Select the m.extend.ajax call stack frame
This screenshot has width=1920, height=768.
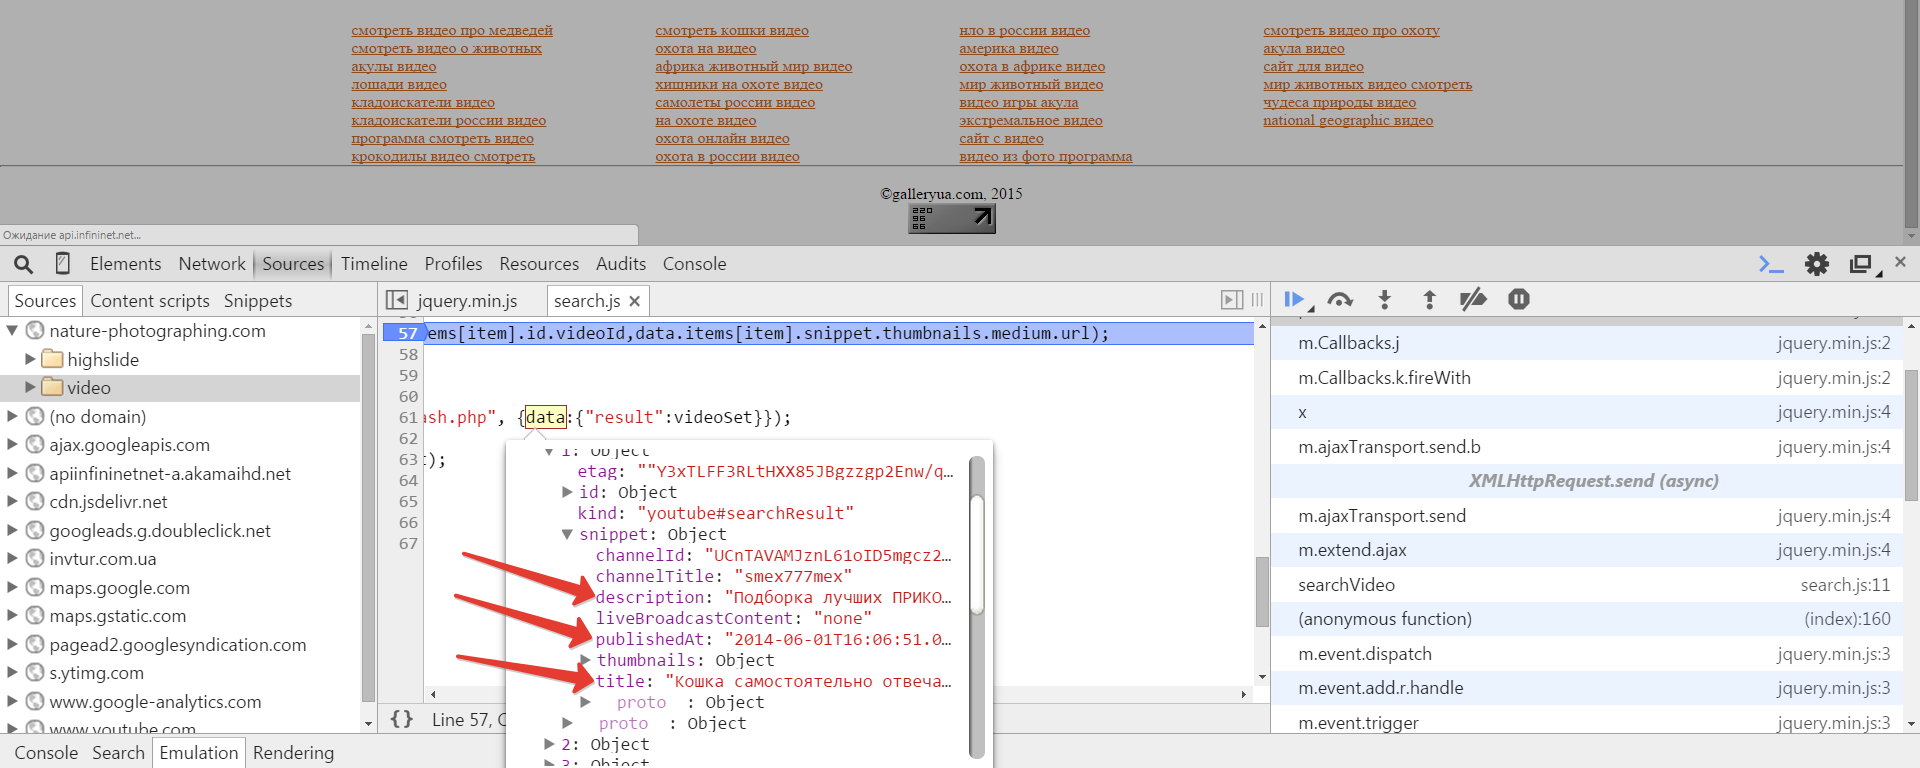tap(1594, 550)
